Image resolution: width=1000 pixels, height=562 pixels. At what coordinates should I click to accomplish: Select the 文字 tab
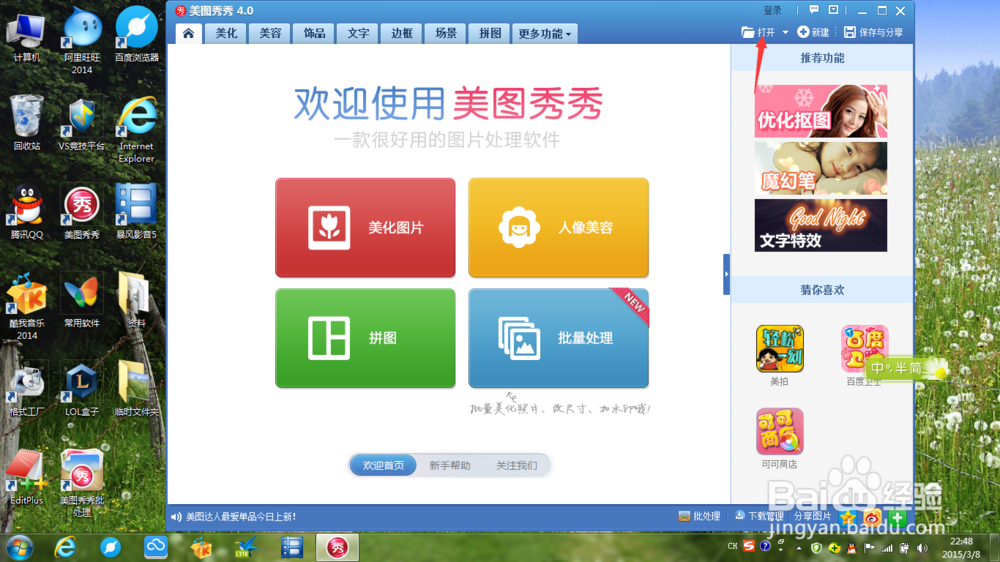pyautogui.click(x=358, y=33)
